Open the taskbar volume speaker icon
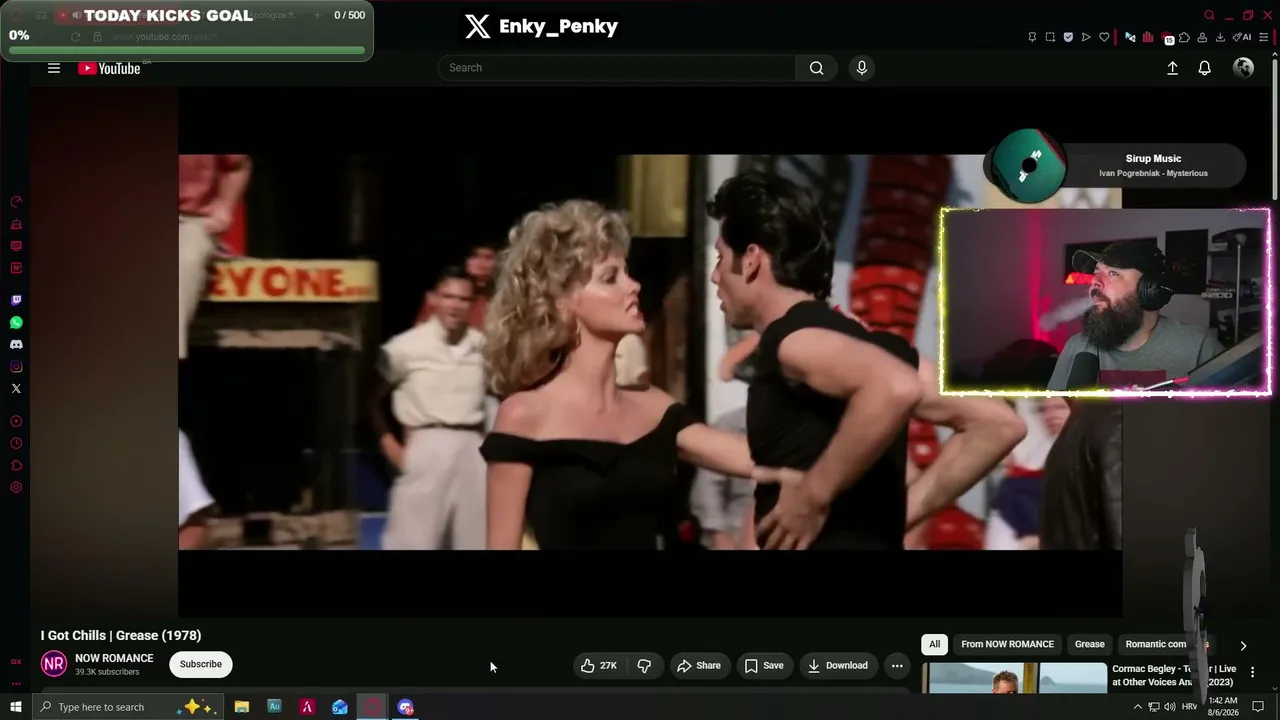Viewport: 1280px width, 720px height. [x=1169, y=707]
